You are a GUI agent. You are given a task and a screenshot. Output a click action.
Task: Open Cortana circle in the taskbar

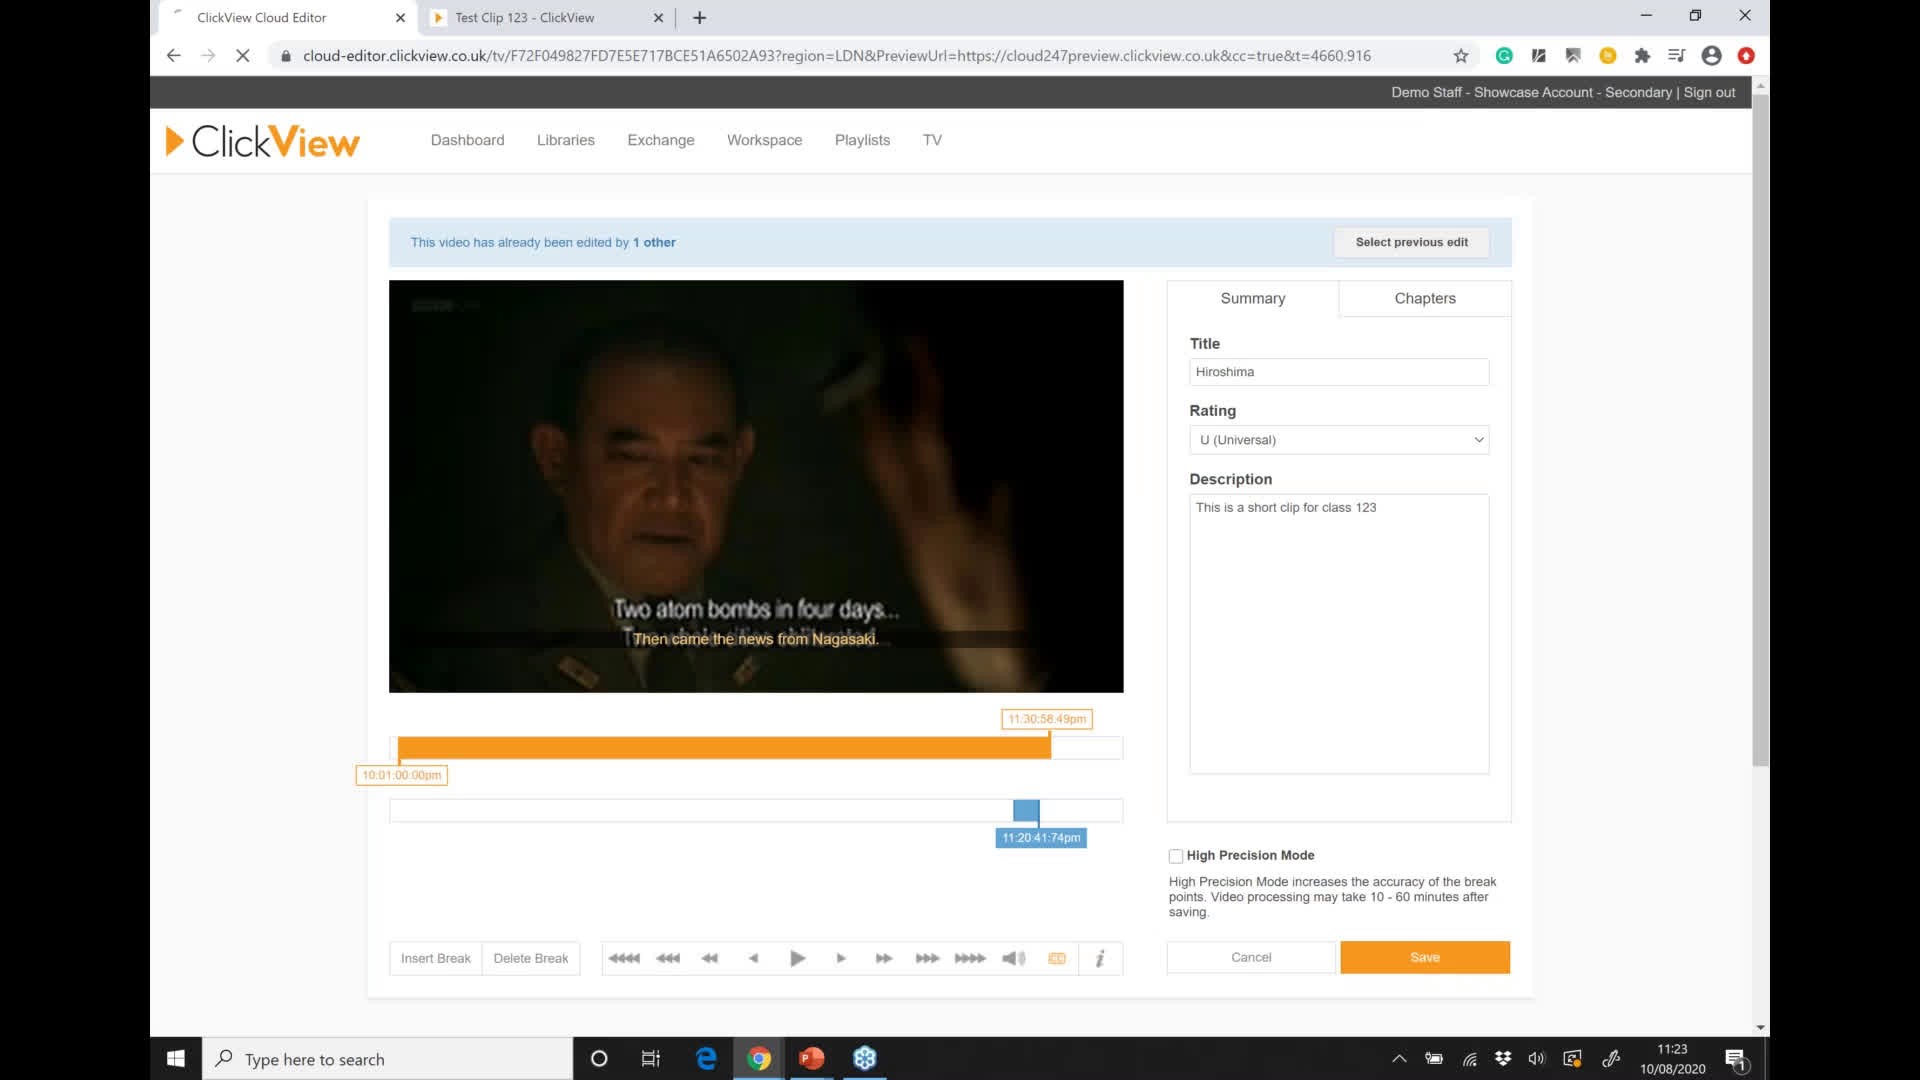click(x=599, y=1059)
